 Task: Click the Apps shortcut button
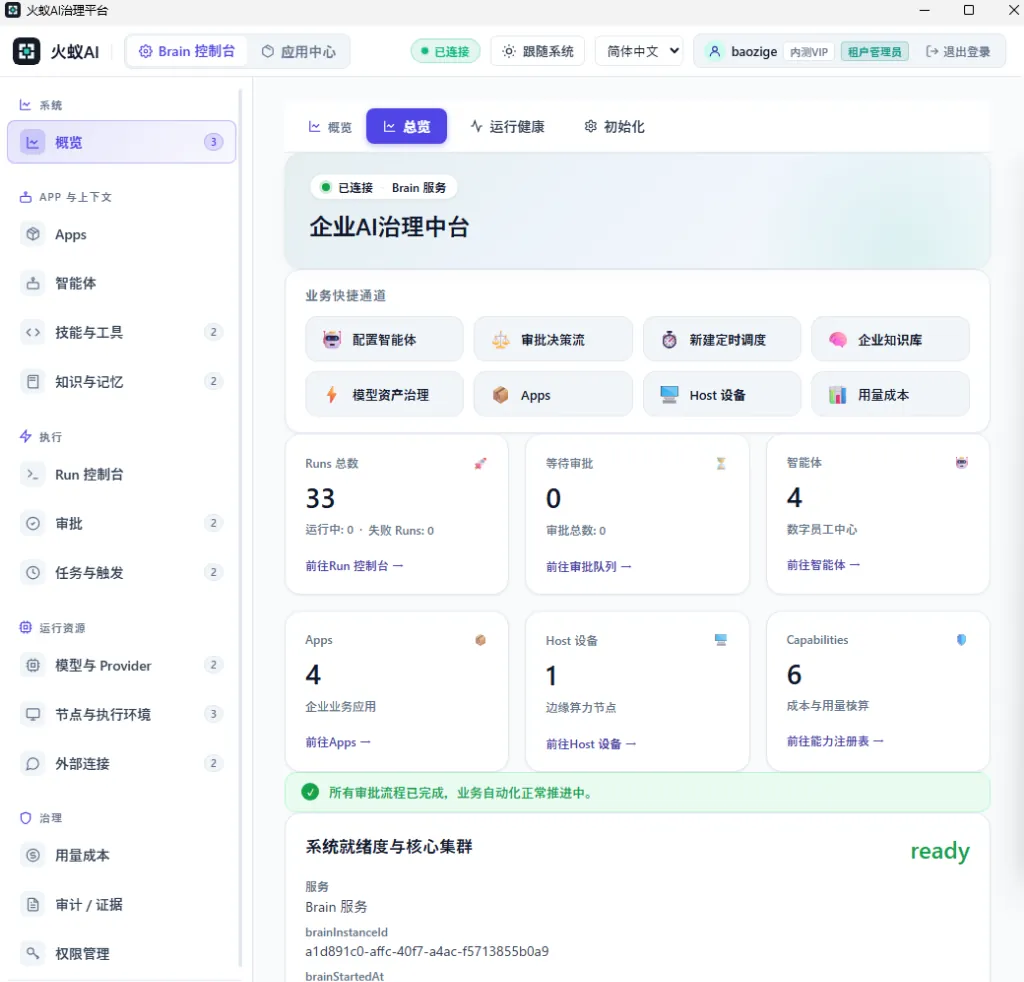click(x=552, y=394)
